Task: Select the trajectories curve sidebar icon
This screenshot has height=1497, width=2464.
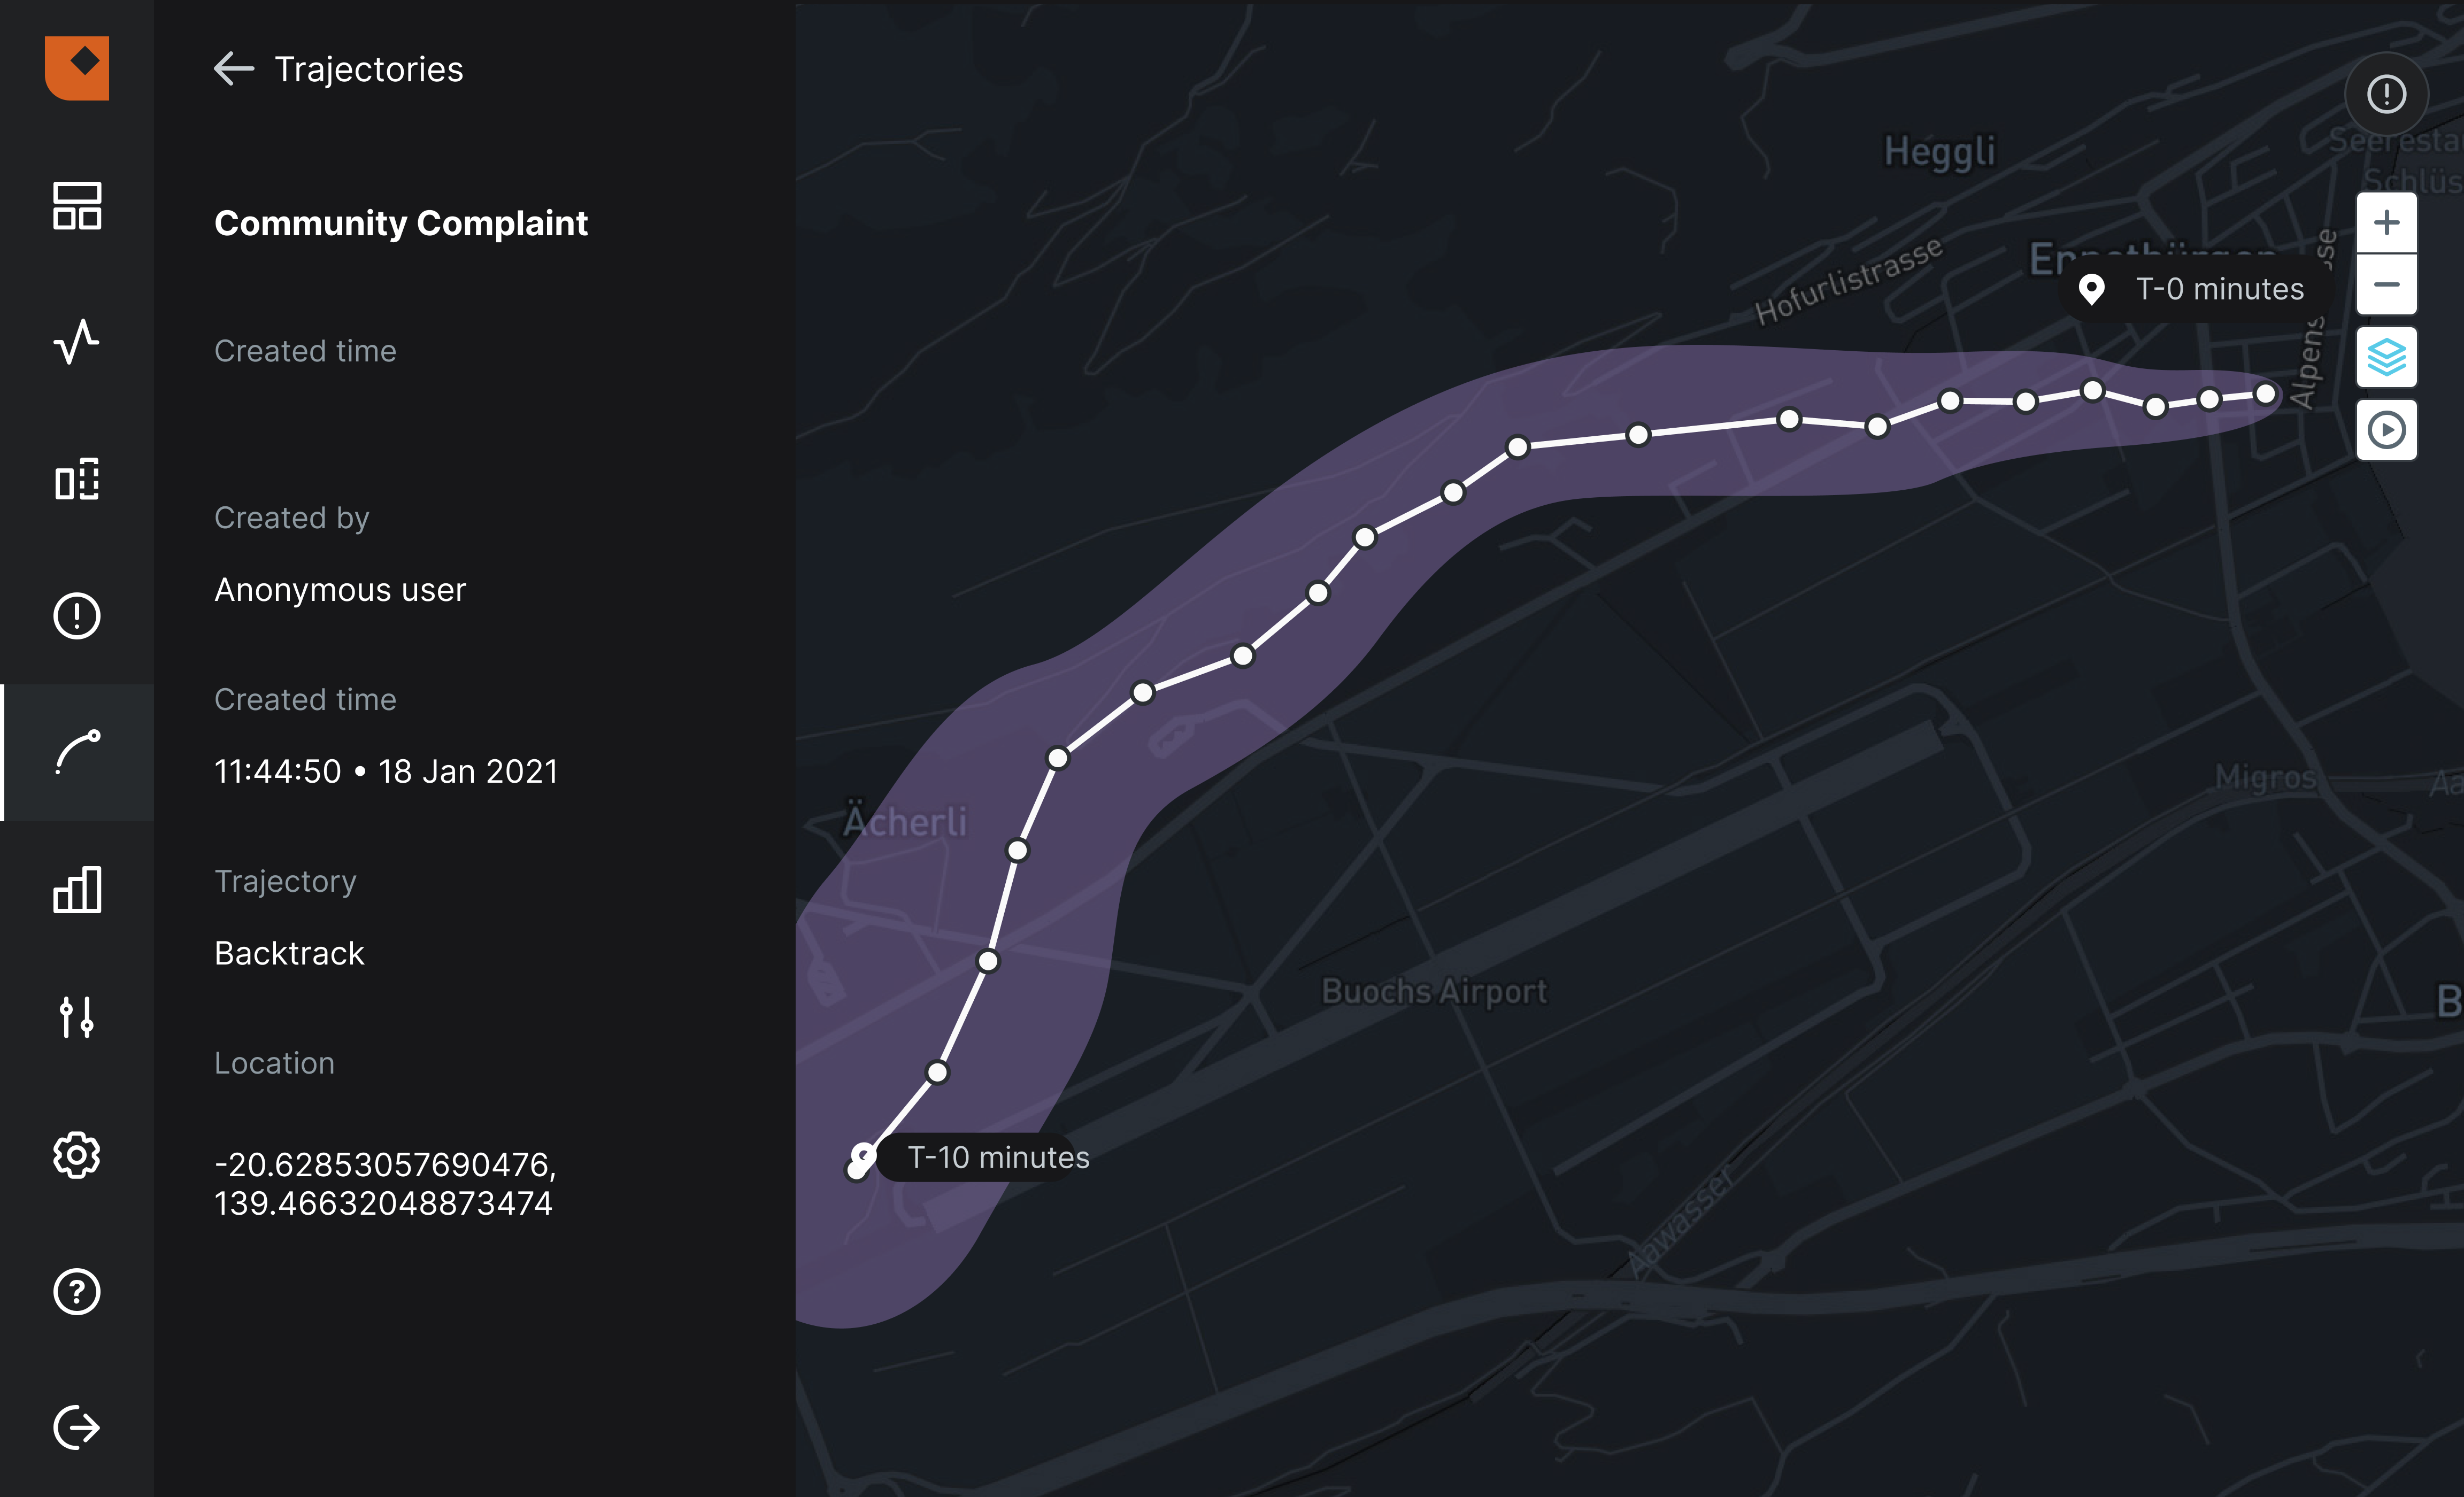Action: [x=77, y=752]
